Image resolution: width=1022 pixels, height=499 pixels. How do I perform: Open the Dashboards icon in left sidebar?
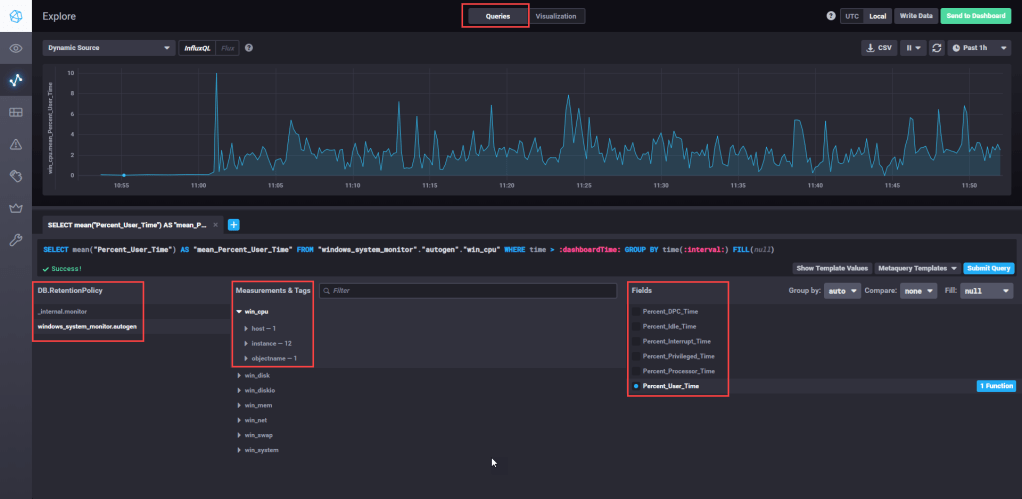pyautogui.click(x=16, y=112)
